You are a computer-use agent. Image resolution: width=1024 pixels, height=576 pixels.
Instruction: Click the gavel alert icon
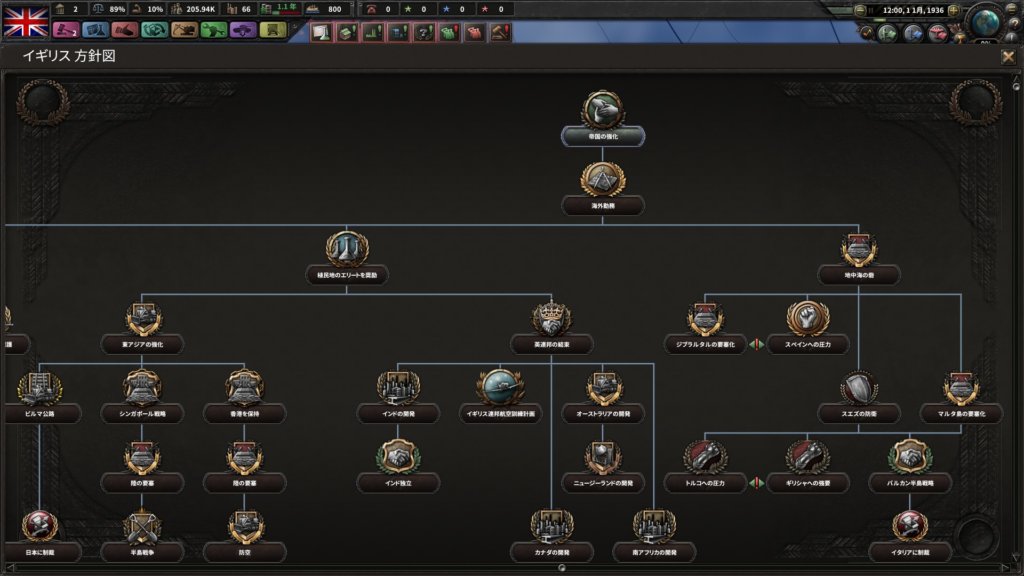tap(500, 32)
